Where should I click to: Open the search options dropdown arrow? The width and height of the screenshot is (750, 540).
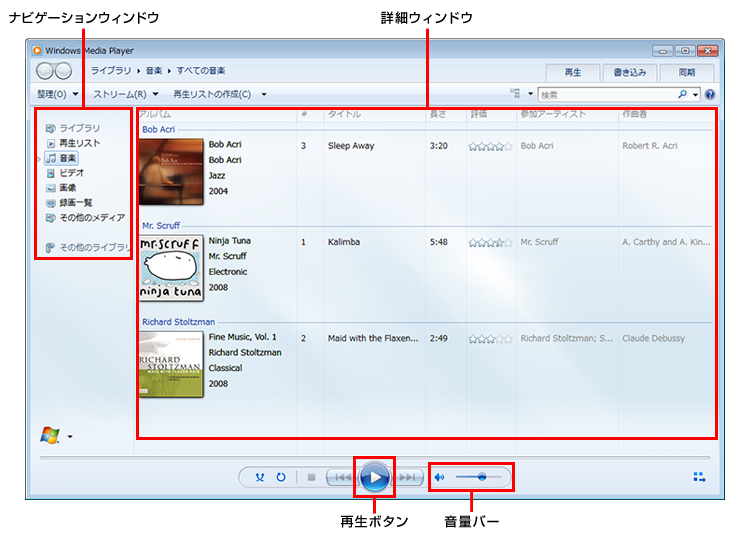coord(695,95)
